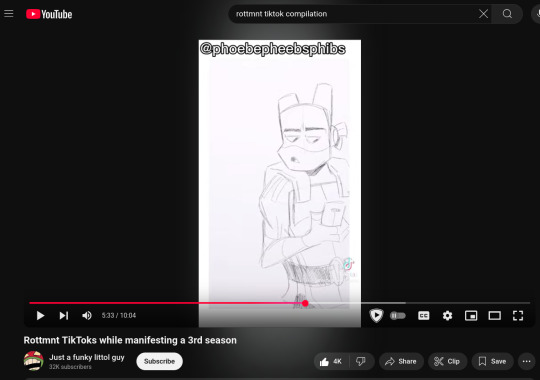540x380 pixels.
Task: Click the search field containing 'rottmnt tiktok compilation'
Action: (355, 14)
